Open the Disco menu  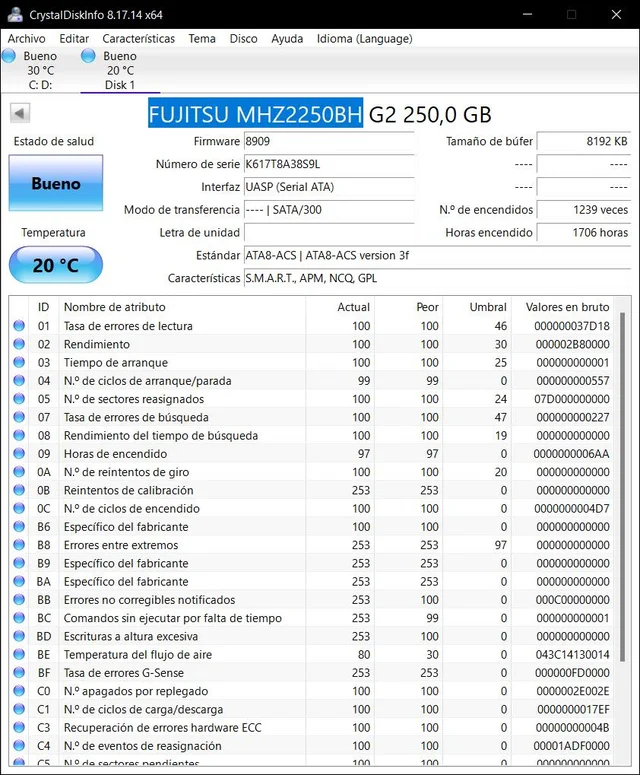coord(243,38)
